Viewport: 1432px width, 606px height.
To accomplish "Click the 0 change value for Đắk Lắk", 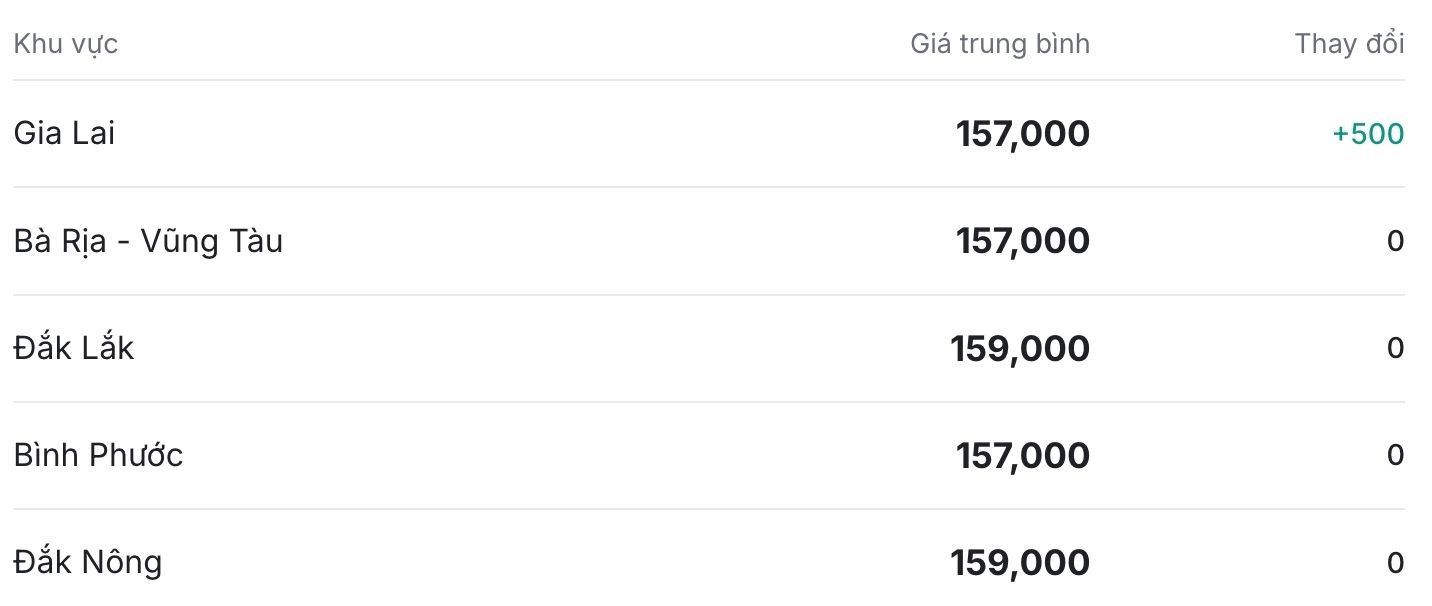I will click(x=1396, y=348).
